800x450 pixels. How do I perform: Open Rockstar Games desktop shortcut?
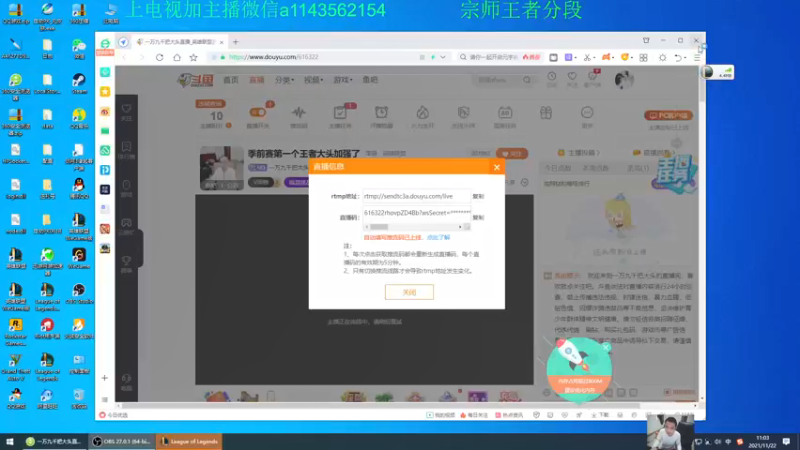(x=15, y=332)
